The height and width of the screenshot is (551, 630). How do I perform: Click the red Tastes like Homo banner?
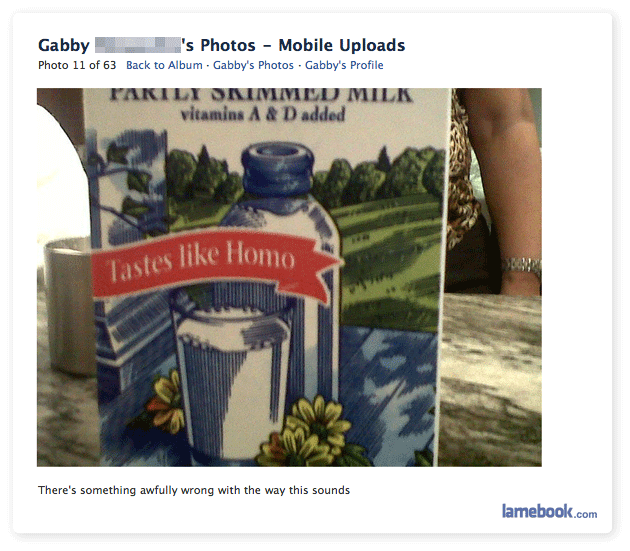[216, 263]
